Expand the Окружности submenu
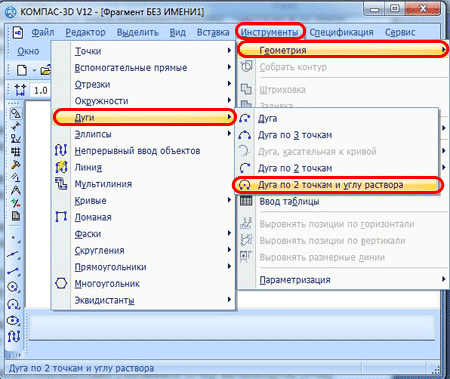450x379 pixels. pyautogui.click(x=144, y=101)
